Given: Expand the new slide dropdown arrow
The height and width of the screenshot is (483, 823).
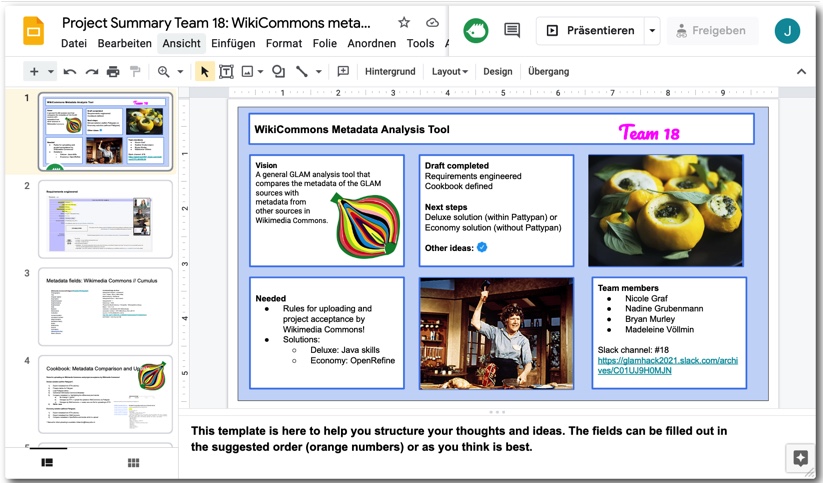Looking at the screenshot, I should pyautogui.click(x=51, y=72).
